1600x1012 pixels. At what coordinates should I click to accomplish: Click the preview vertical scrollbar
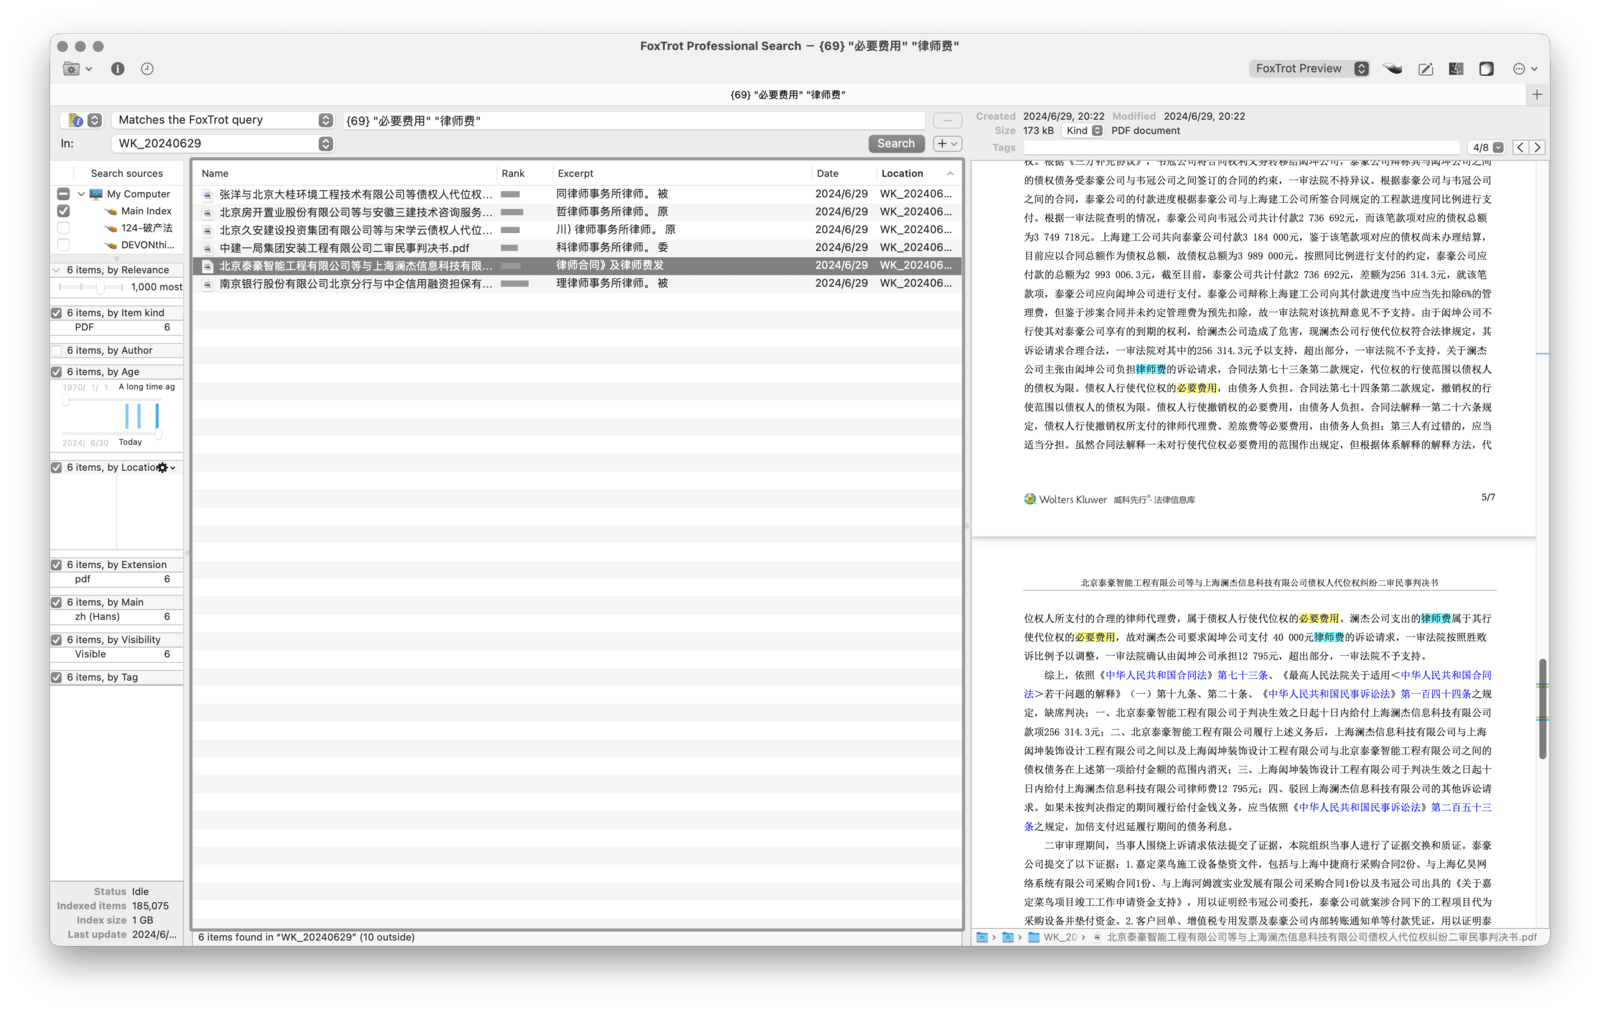click(x=1543, y=707)
